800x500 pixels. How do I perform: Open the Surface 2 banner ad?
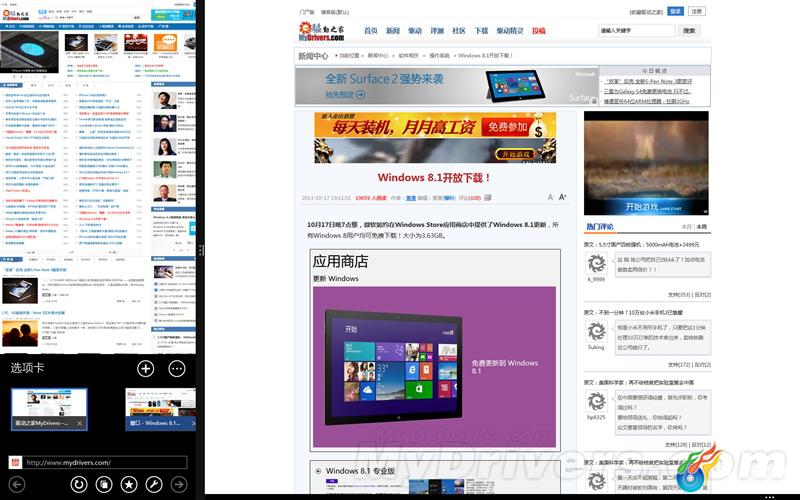[446, 86]
